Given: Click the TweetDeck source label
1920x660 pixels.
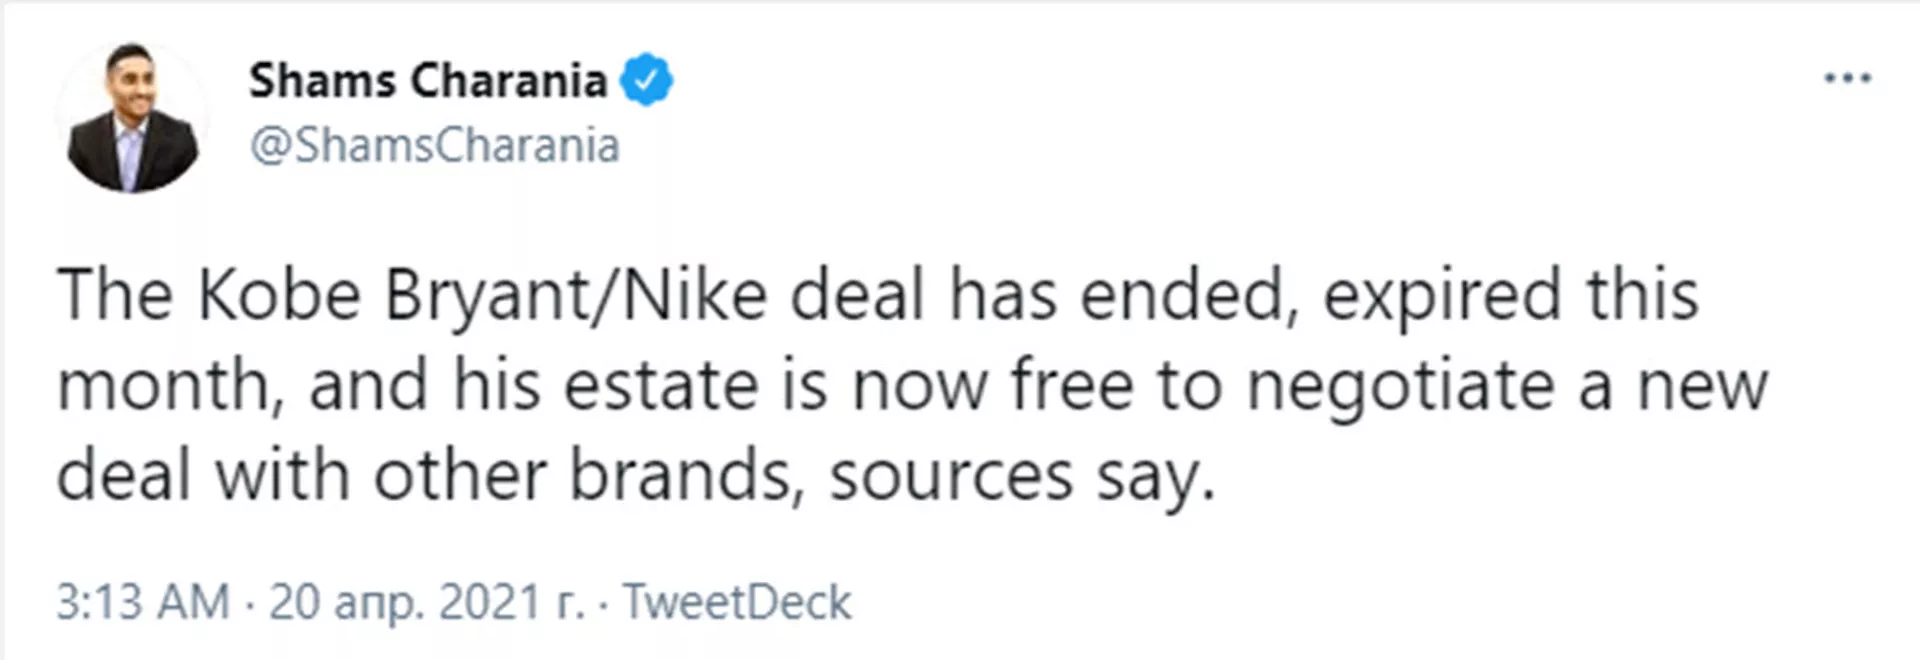Looking at the screenshot, I should [737, 602].
